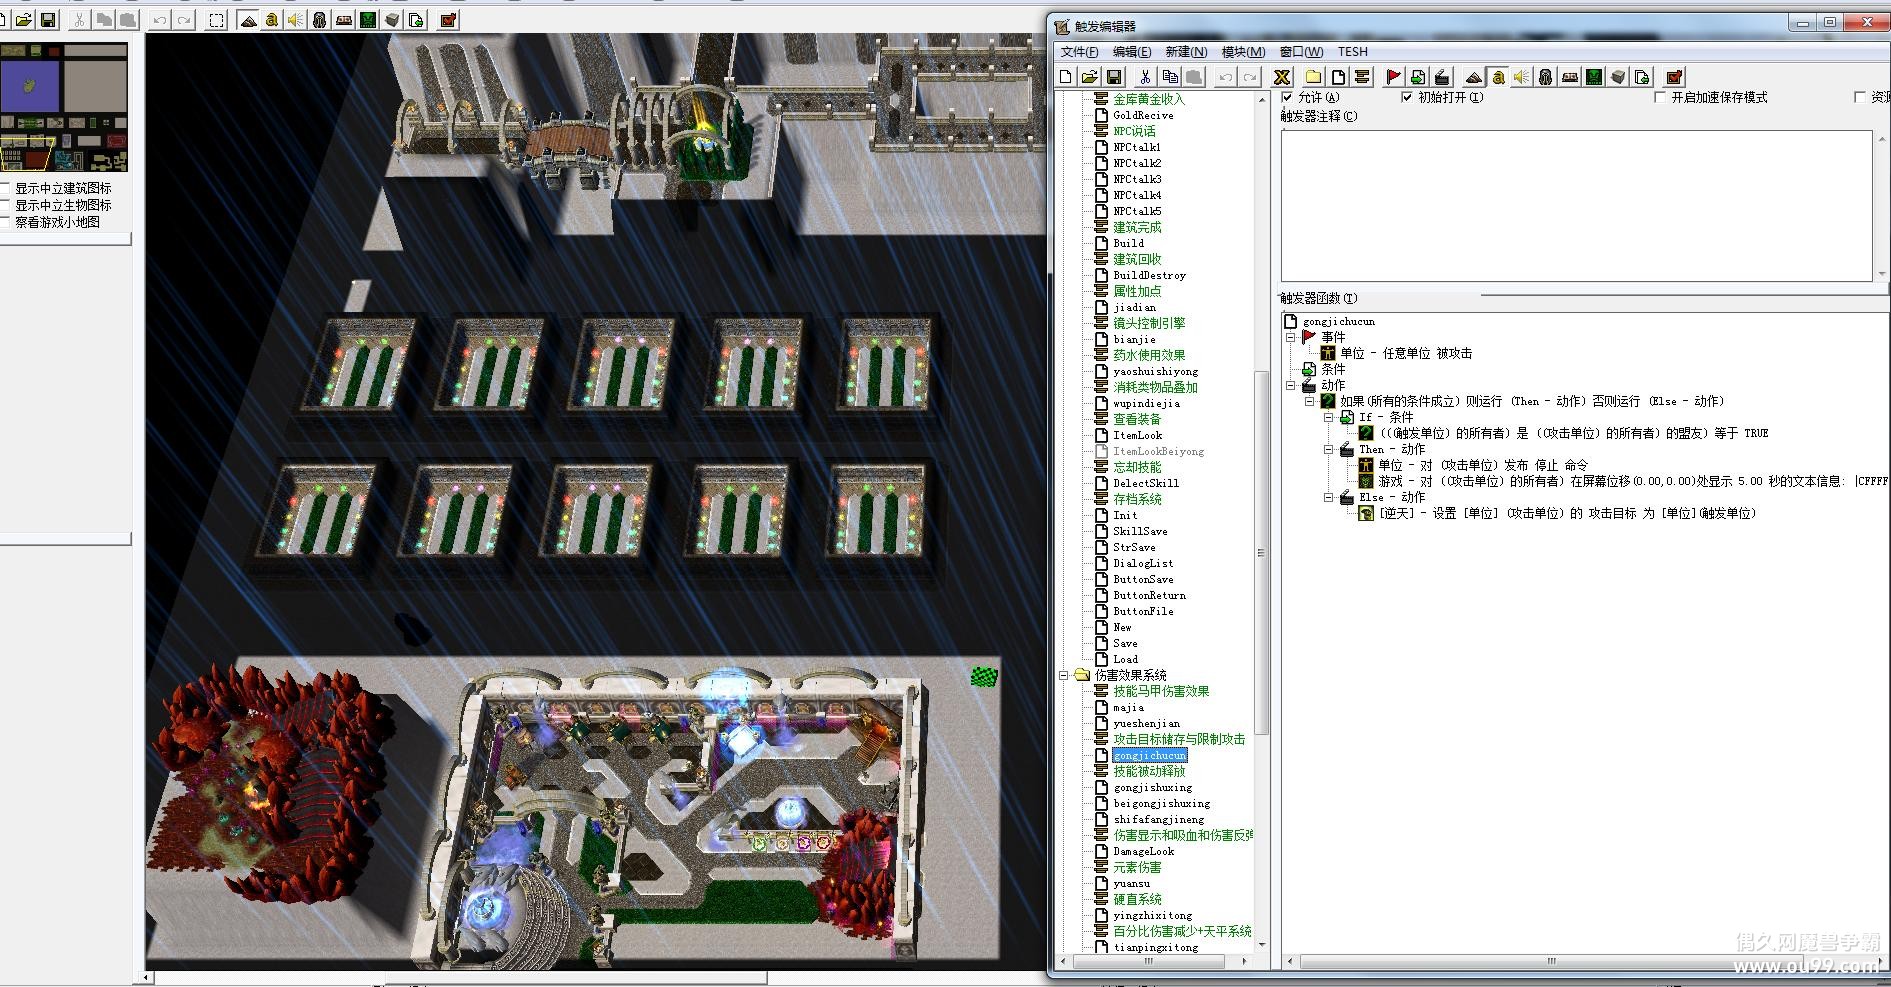The image size is (1891, 987).
Task: Select the 单位 - 任意单位 被攻击 event
Action: 1406,353
